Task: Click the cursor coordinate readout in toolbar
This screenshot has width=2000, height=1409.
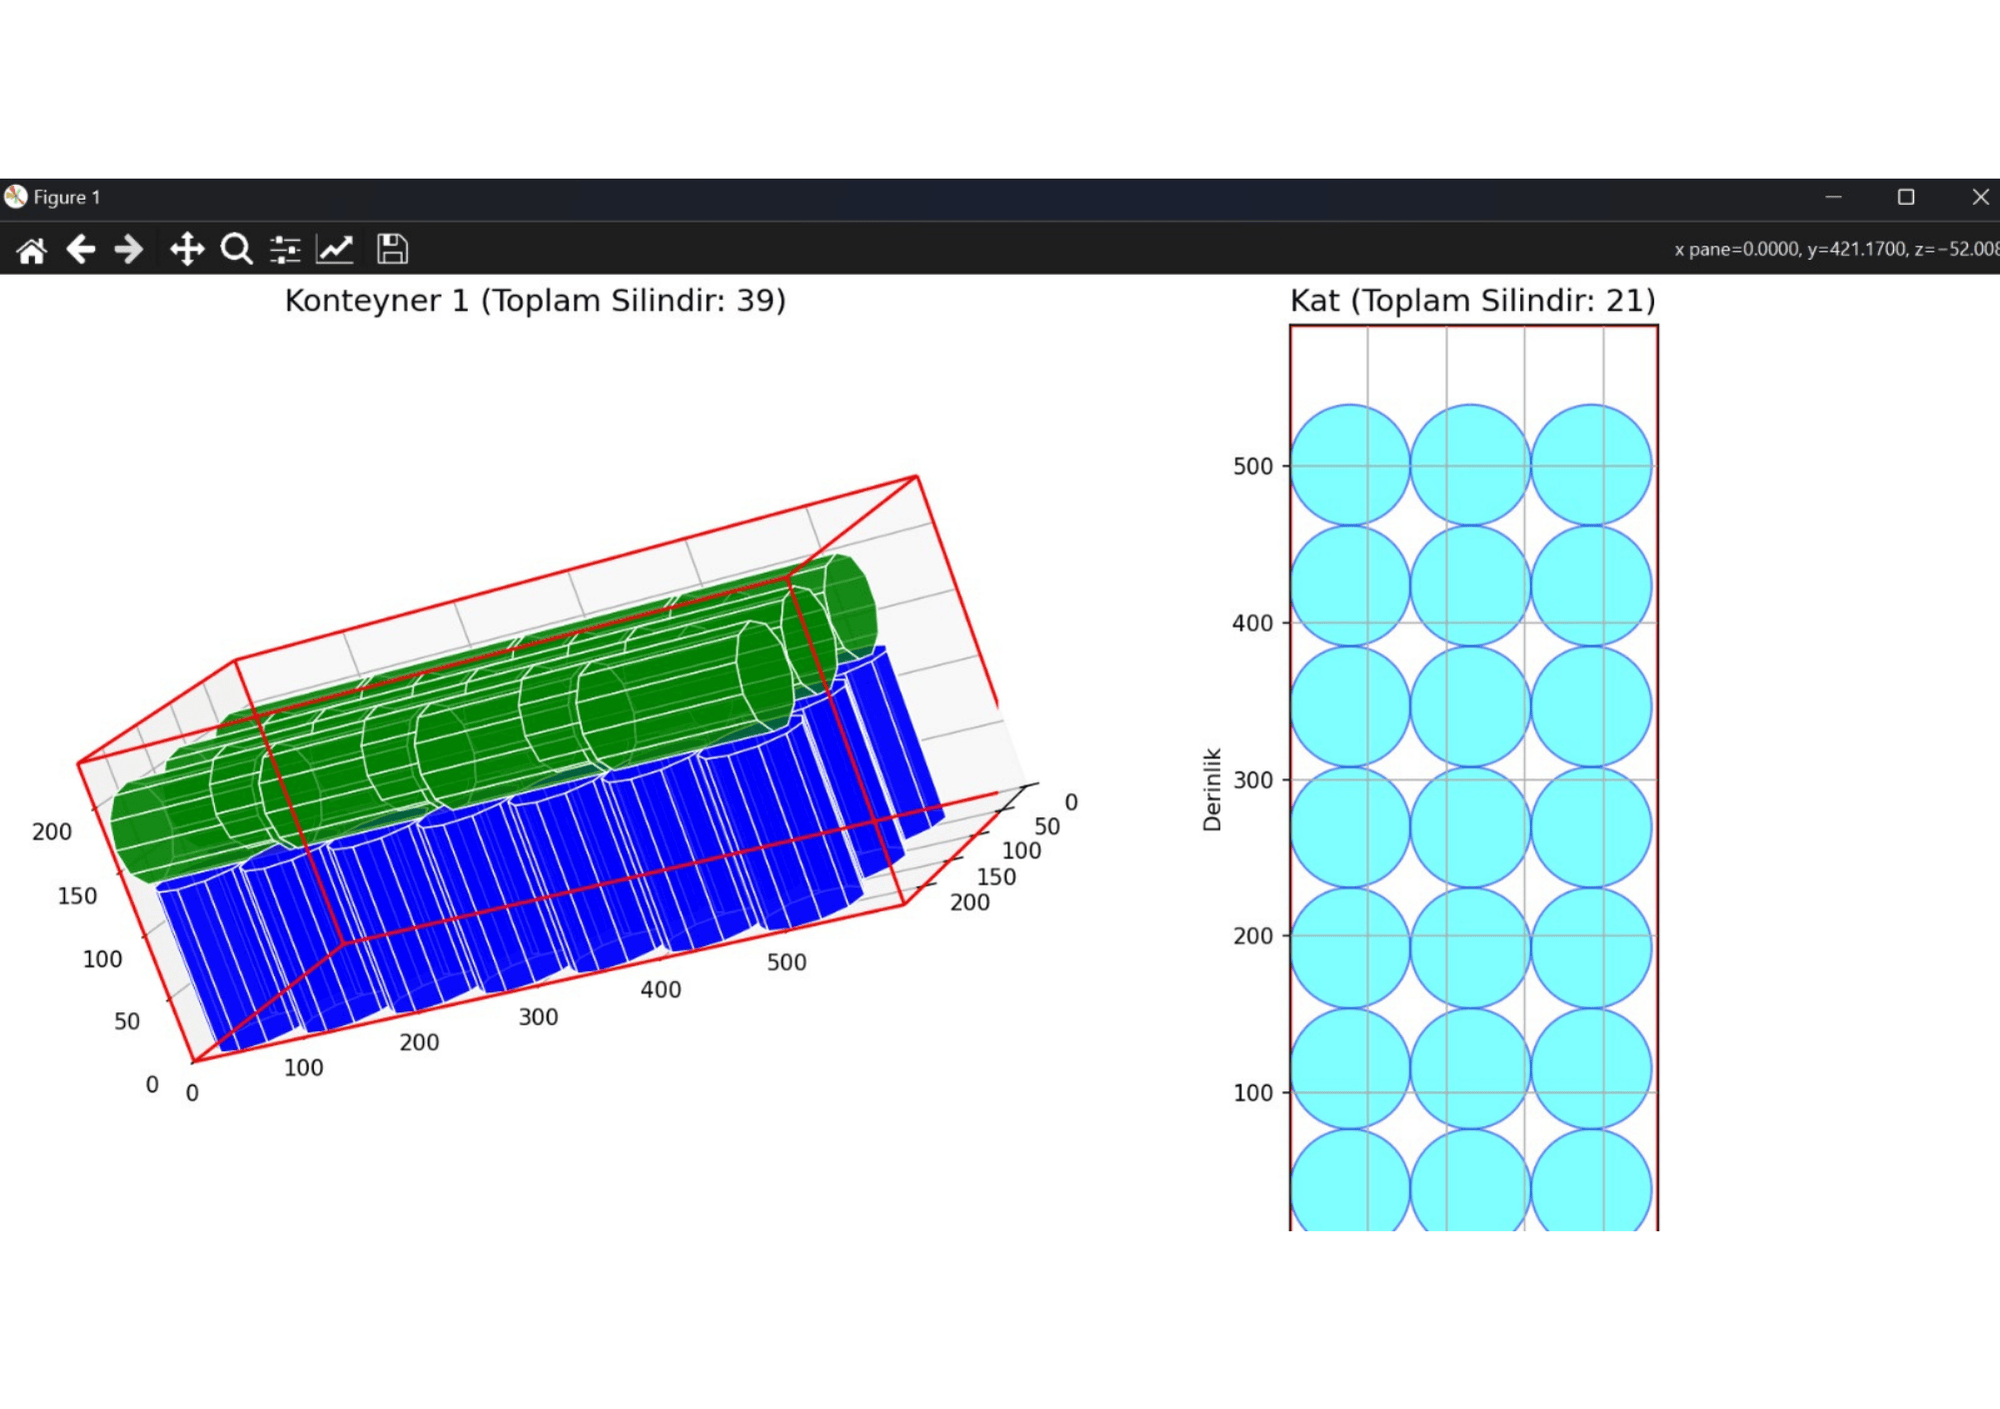Action: point(1836,249)
